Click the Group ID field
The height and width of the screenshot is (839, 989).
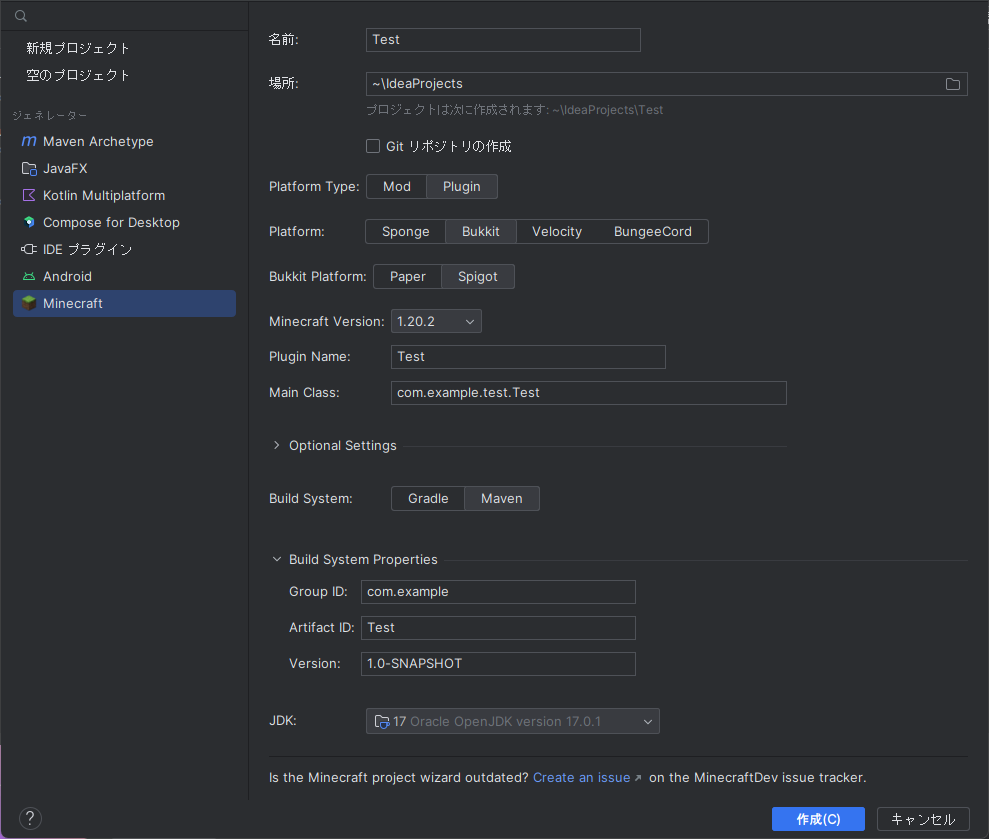498,592
